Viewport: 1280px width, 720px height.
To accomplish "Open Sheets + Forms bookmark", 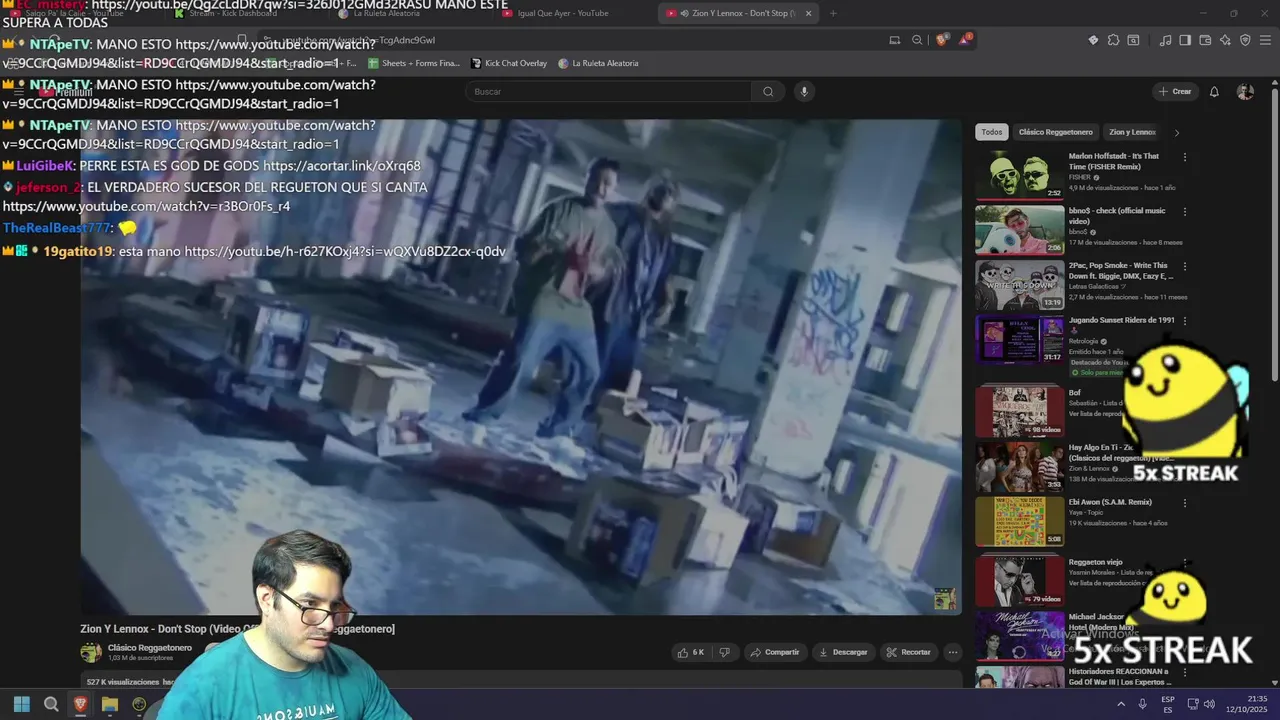I will coord(413,63).
